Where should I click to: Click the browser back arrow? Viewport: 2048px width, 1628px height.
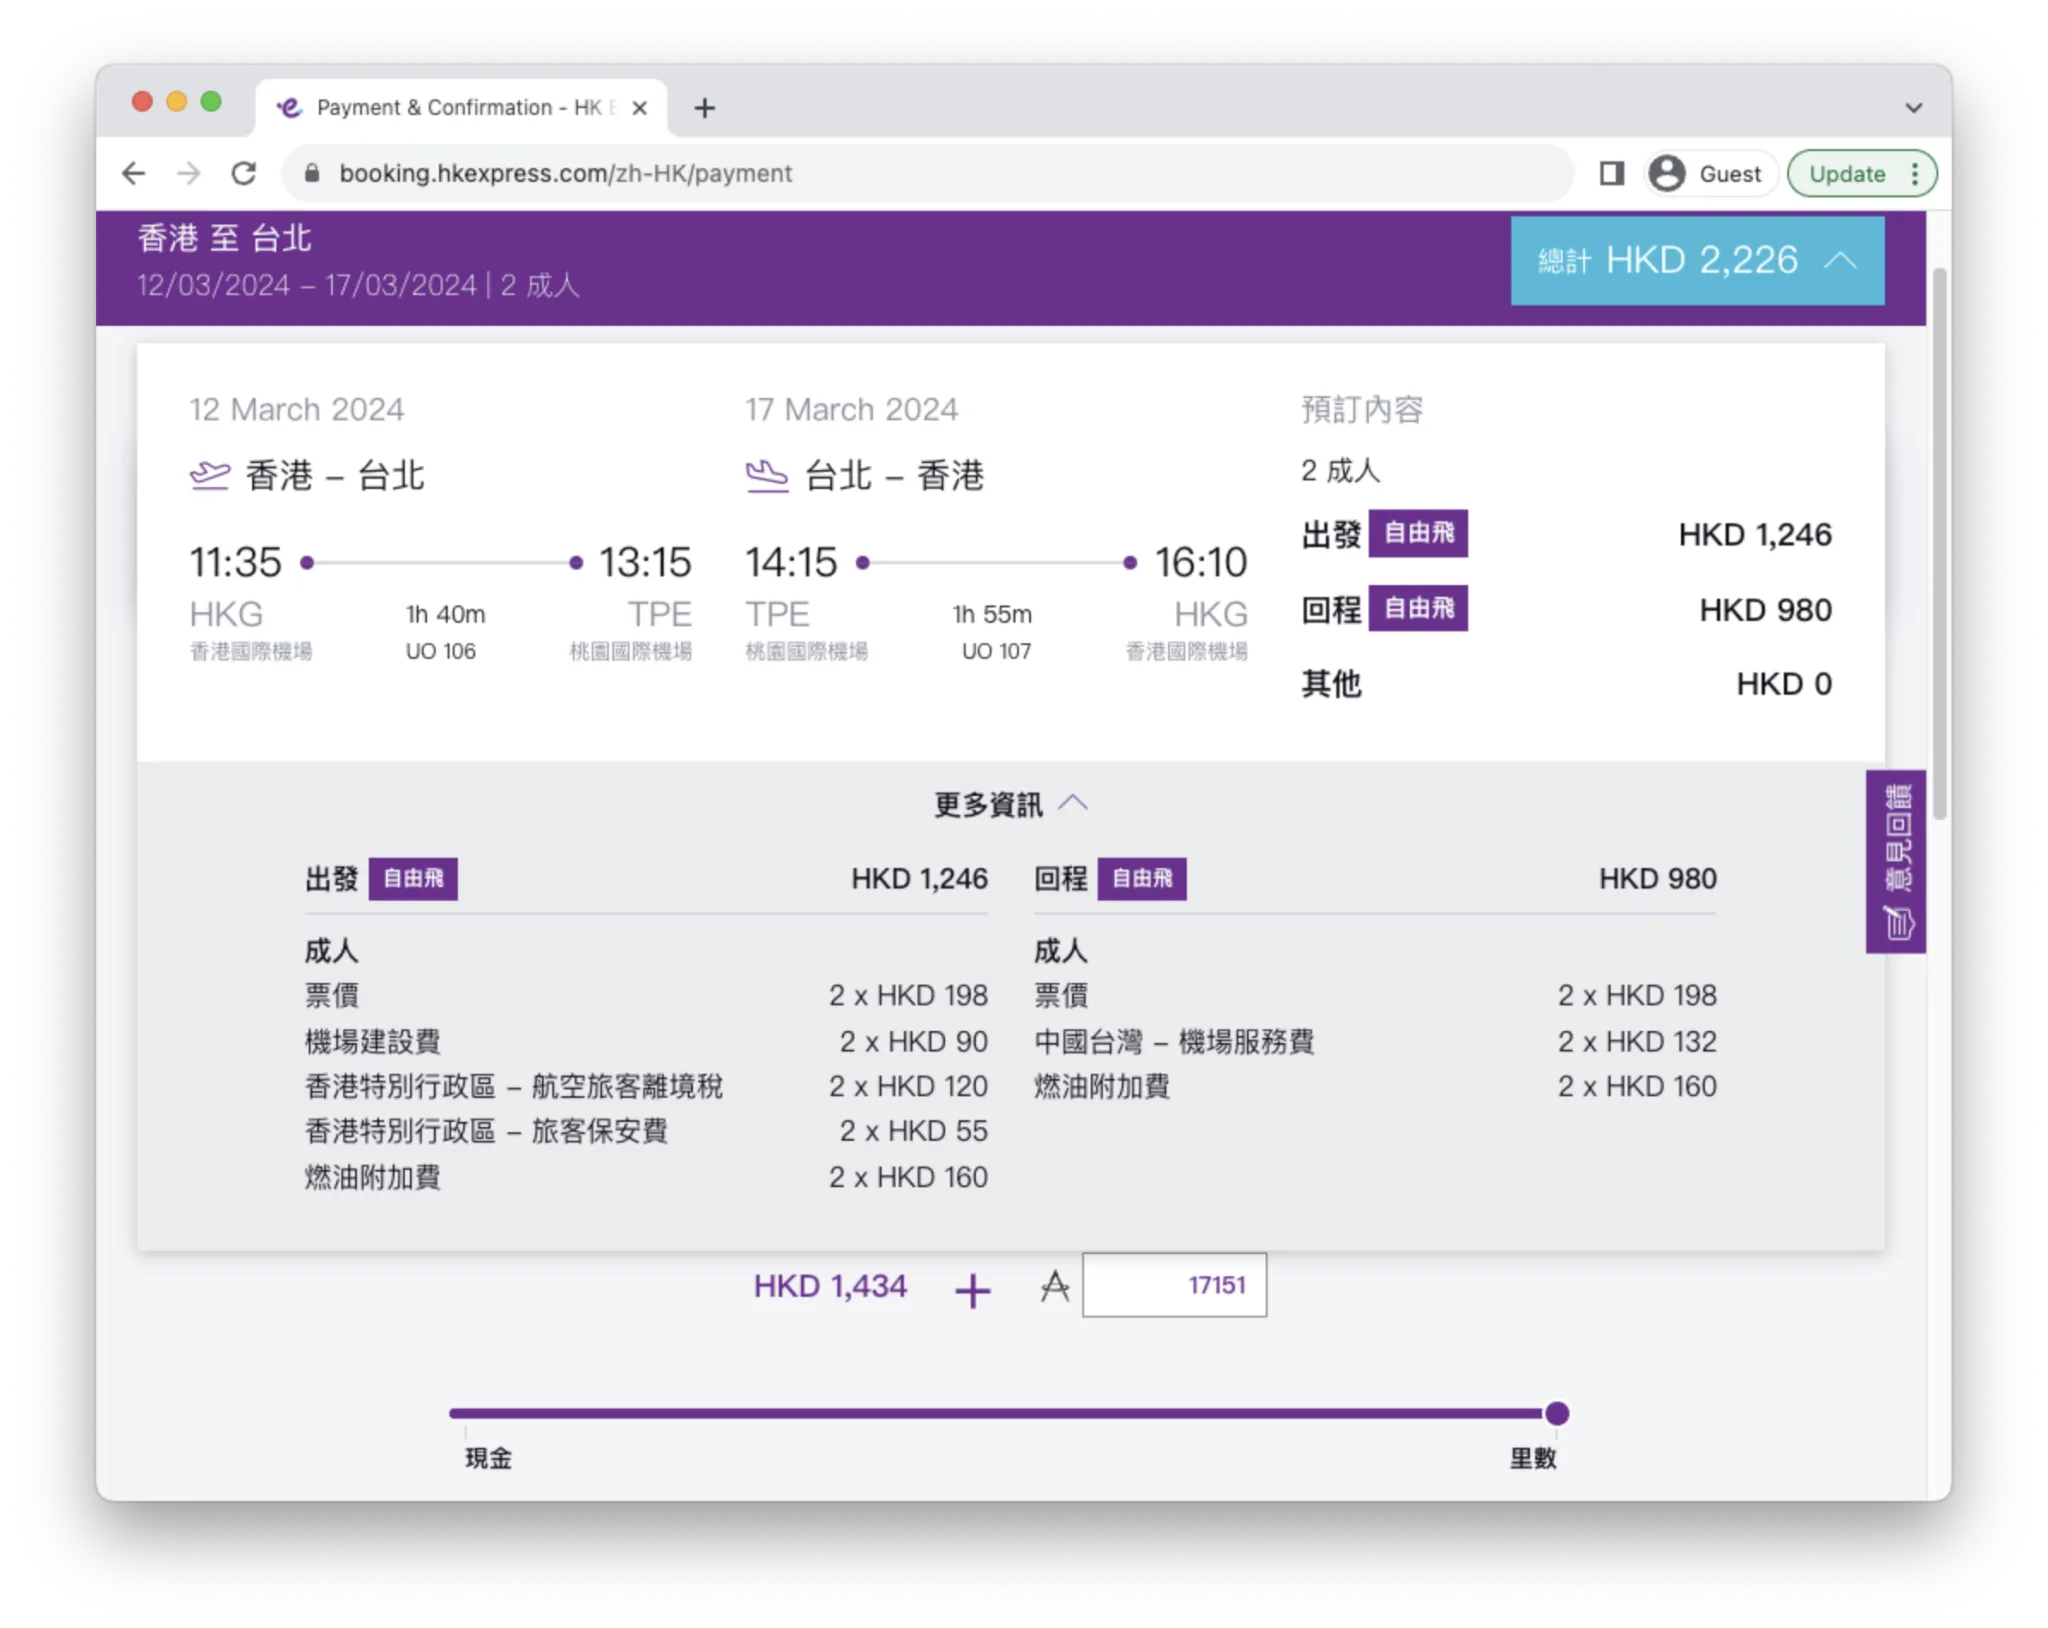point(133,173)
